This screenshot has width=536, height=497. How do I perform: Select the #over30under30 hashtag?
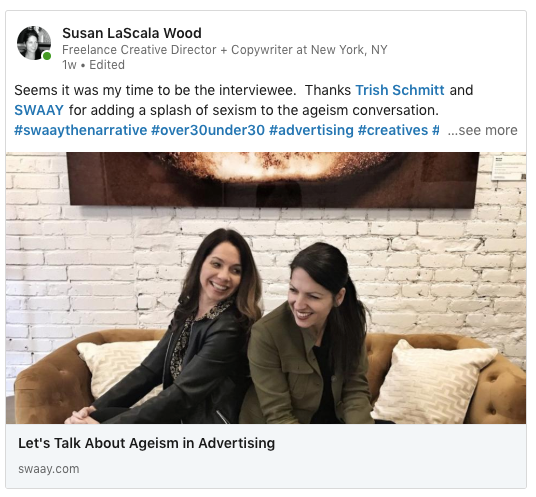click(208, 130)
